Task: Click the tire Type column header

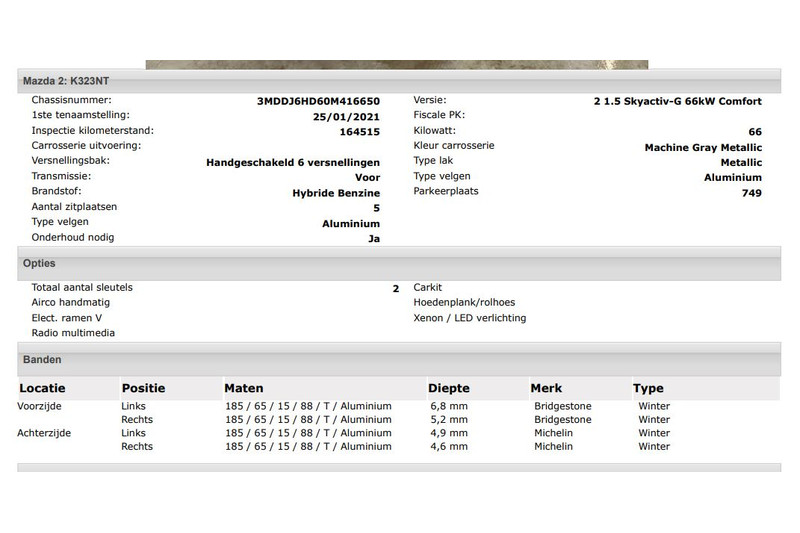Action: pos(648,388)
